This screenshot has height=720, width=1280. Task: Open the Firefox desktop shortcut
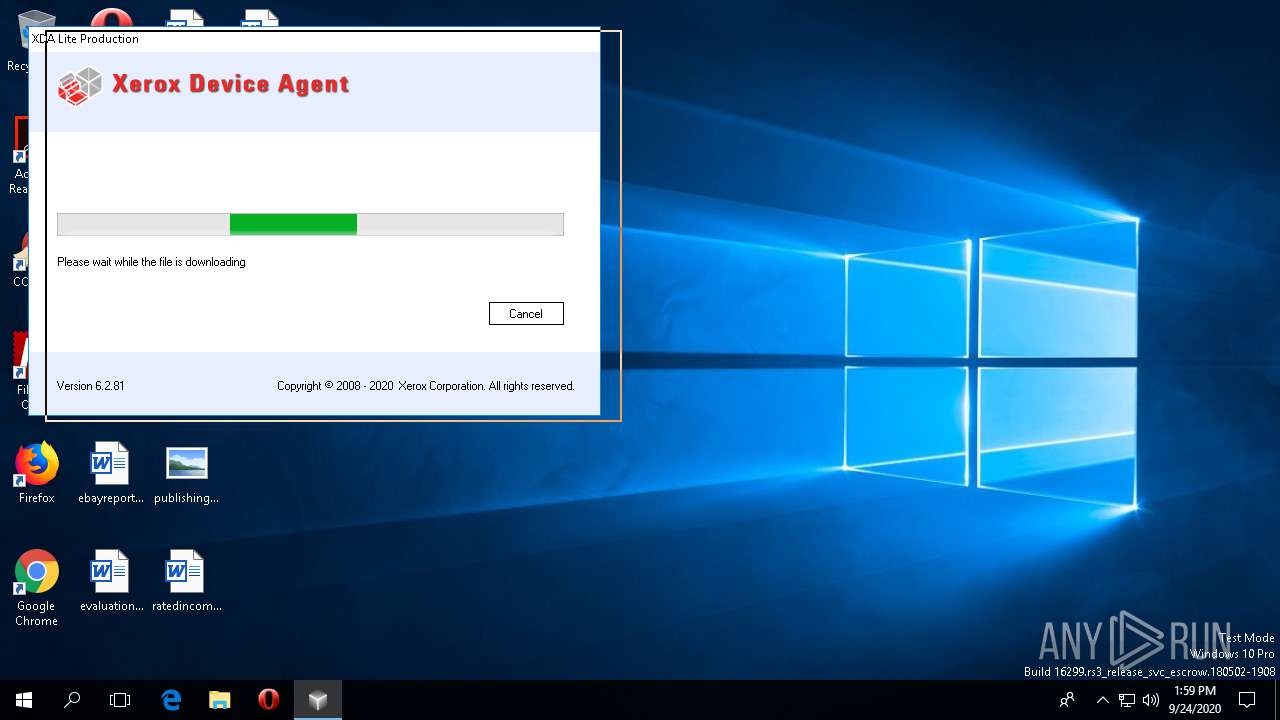click(36, 474)
